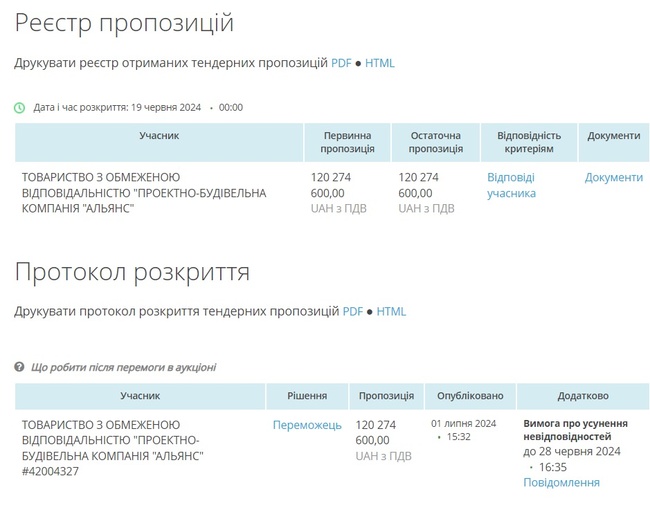Click the Первинна пропозиція column header

point(347,142)
